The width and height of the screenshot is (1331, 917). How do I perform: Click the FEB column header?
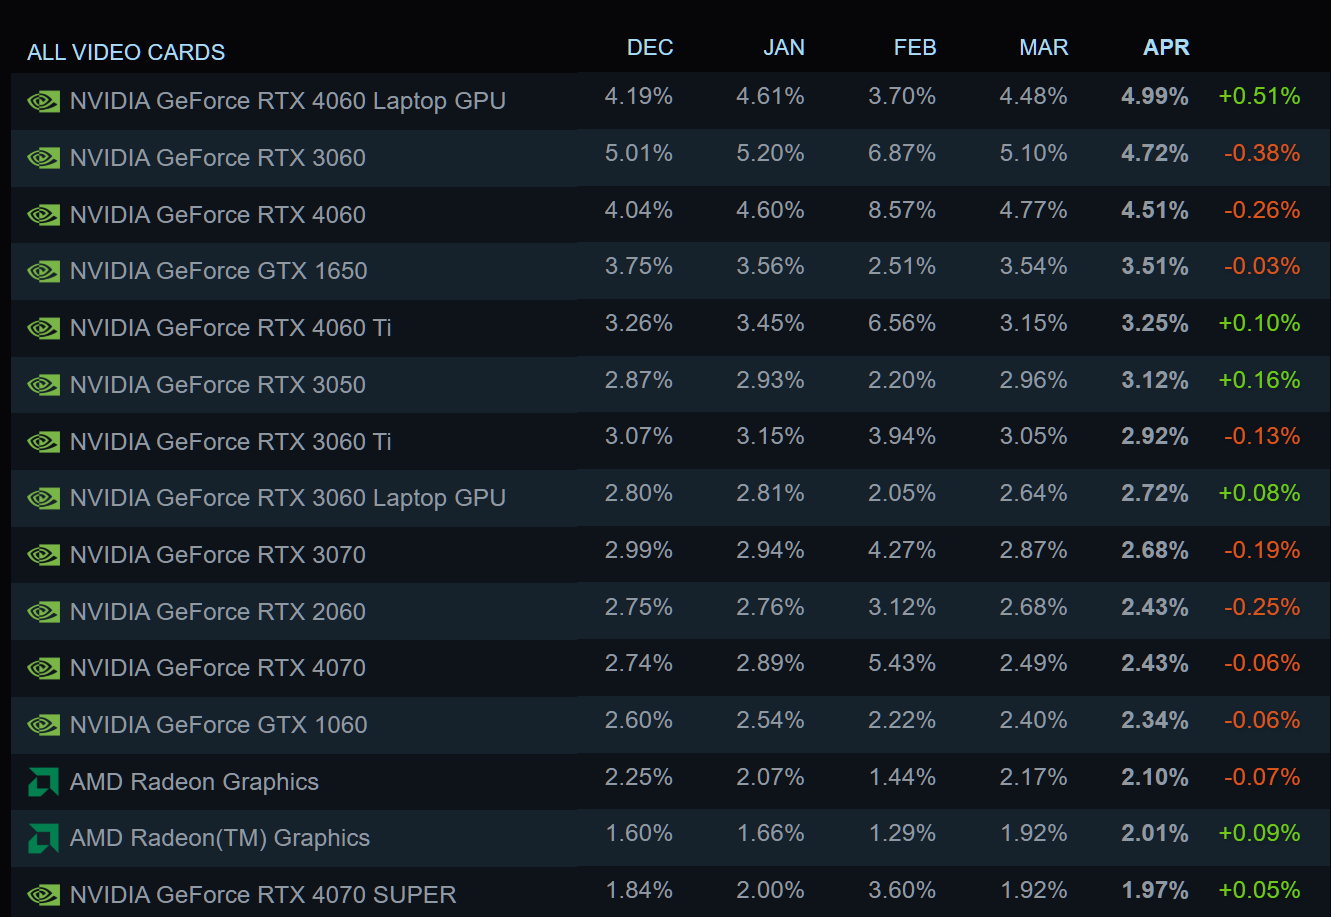coord(914,47)
